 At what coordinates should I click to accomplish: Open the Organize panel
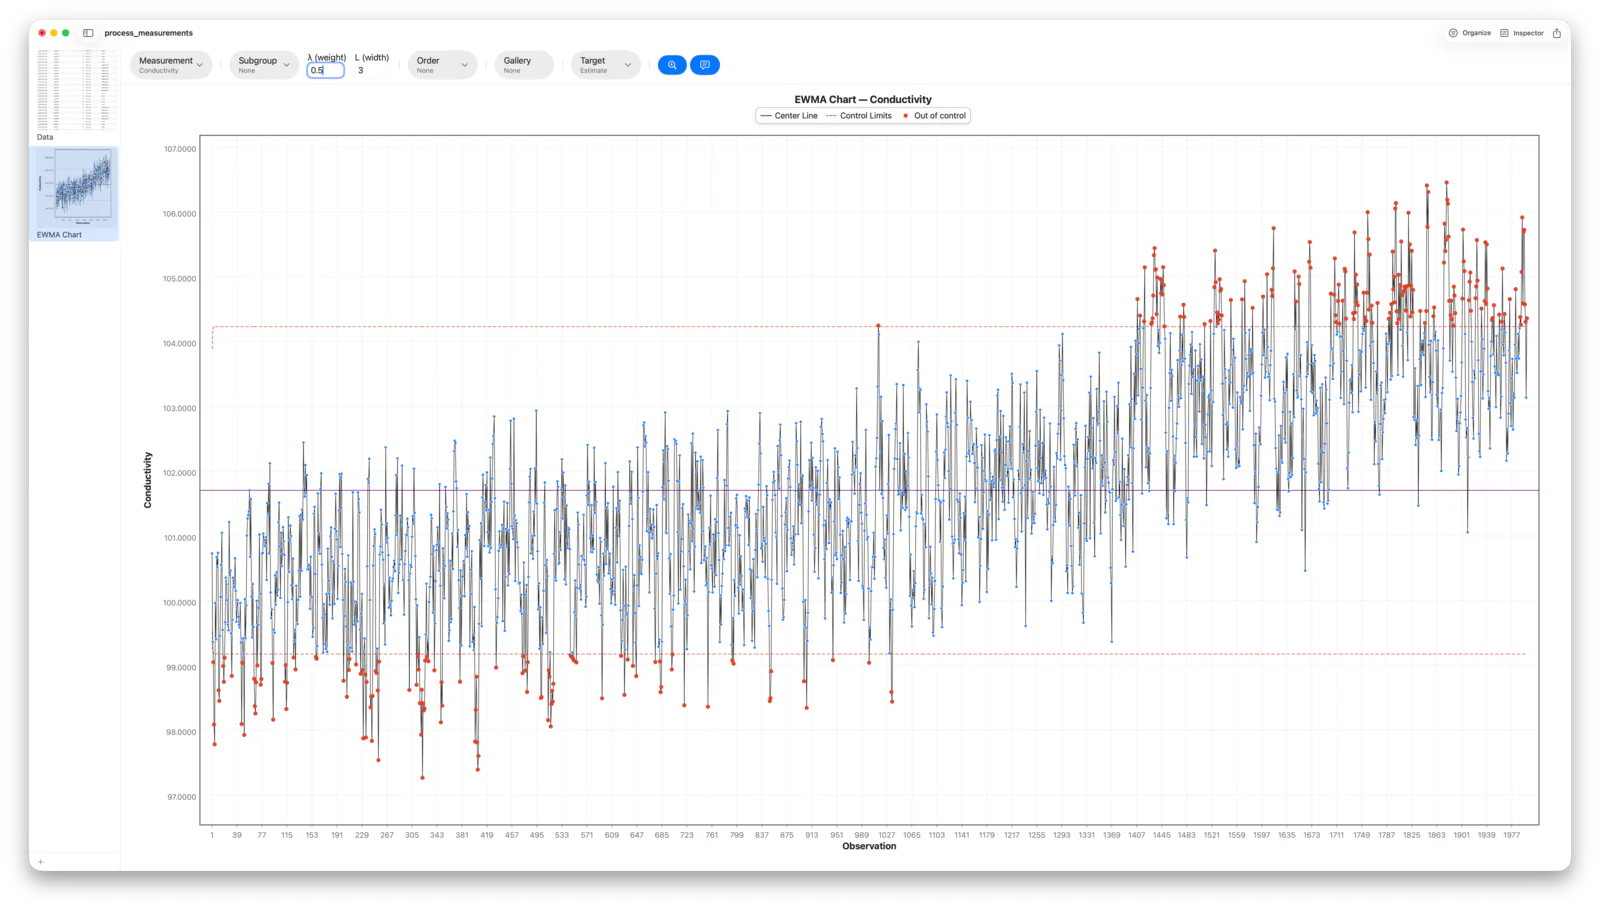click(x=1469, y=33)
